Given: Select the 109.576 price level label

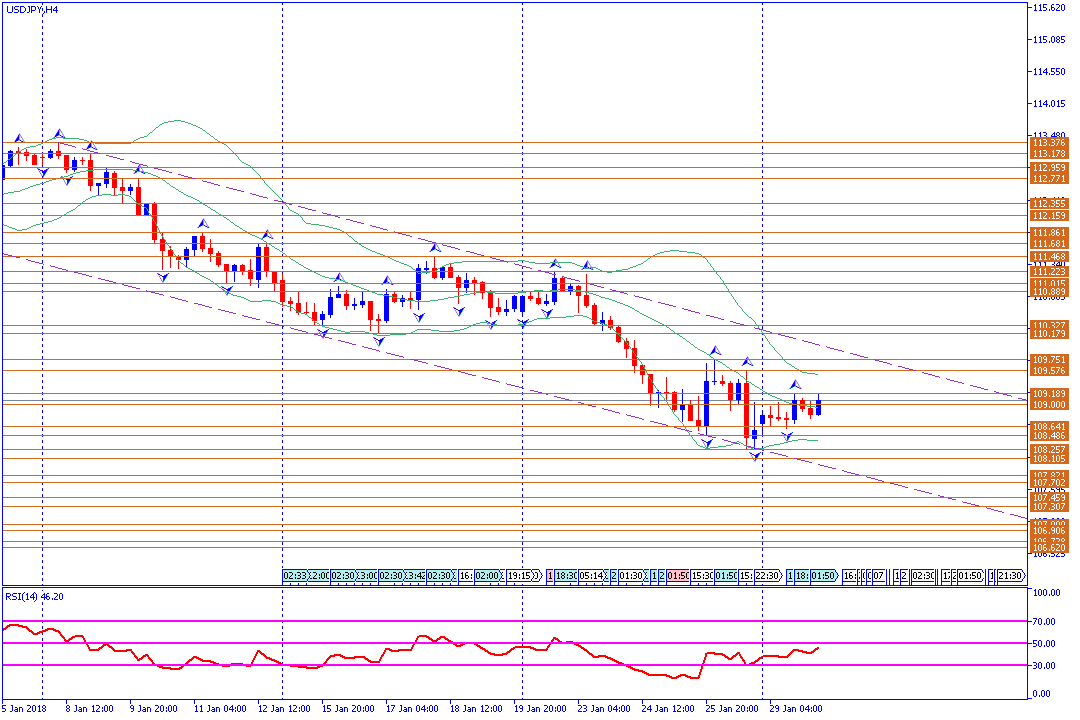Looking at the screenshot, I should point(1049,371).
